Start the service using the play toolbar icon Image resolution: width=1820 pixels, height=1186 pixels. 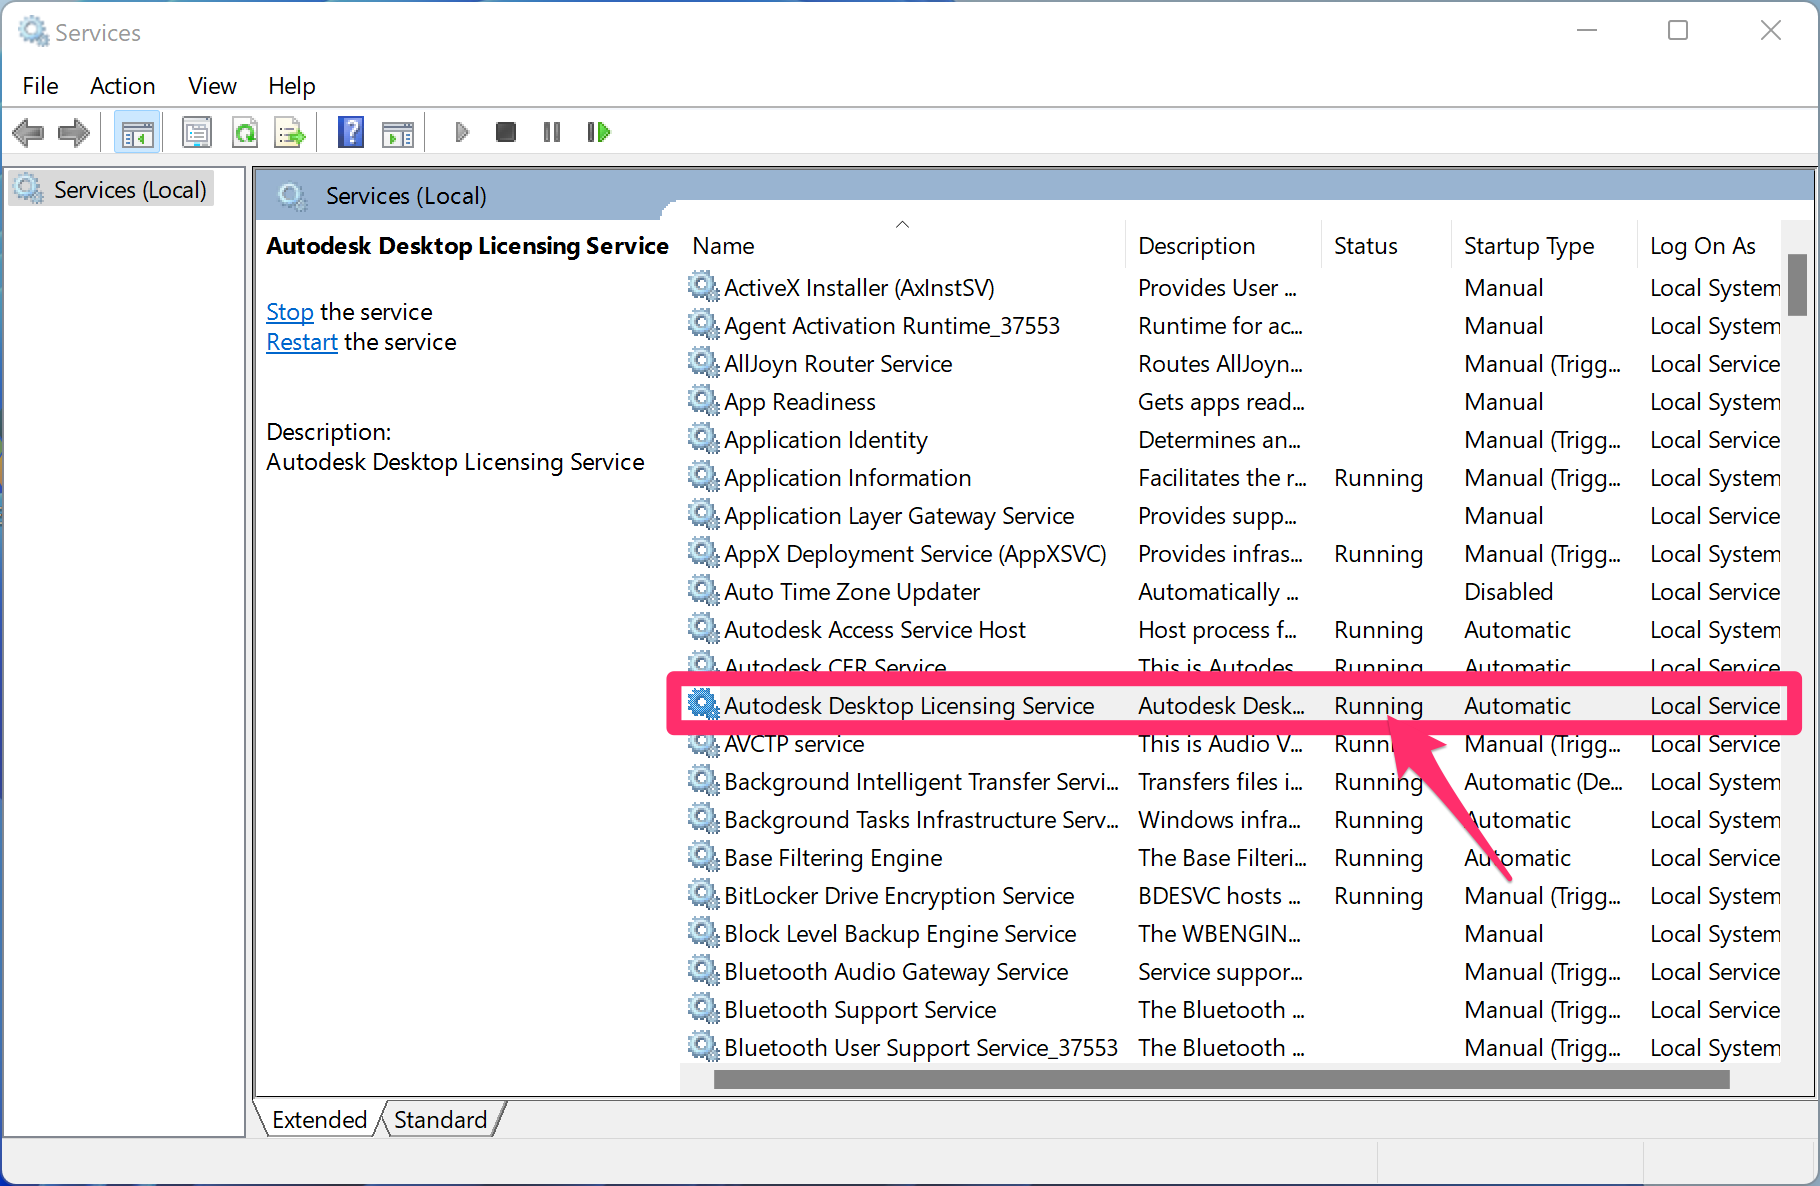click(x=461, y=131)
